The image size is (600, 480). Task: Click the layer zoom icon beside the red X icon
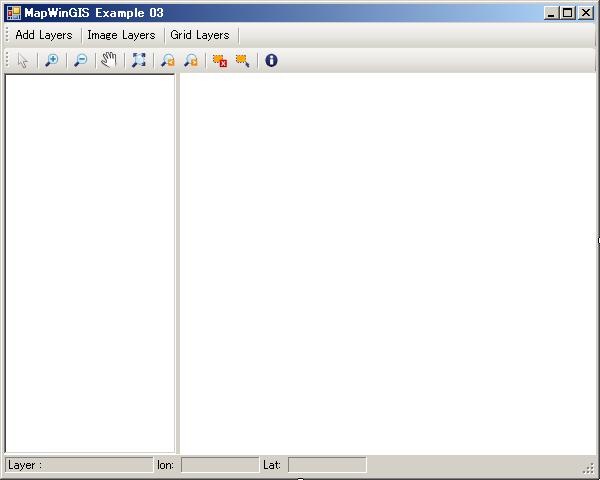[242, 60]
